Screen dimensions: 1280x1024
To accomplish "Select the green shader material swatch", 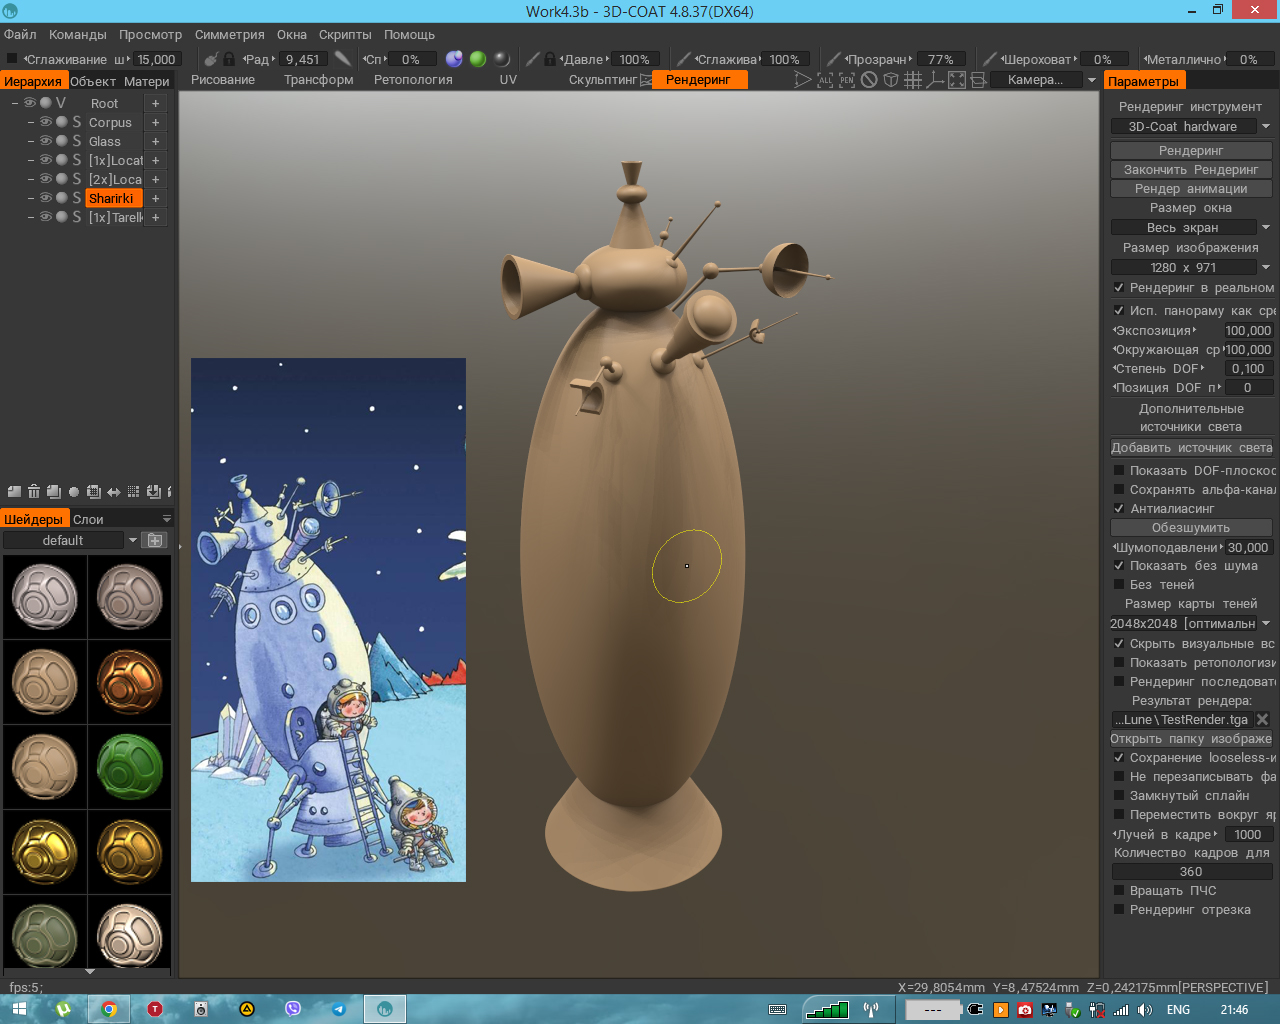I will (x=129, y=767).
